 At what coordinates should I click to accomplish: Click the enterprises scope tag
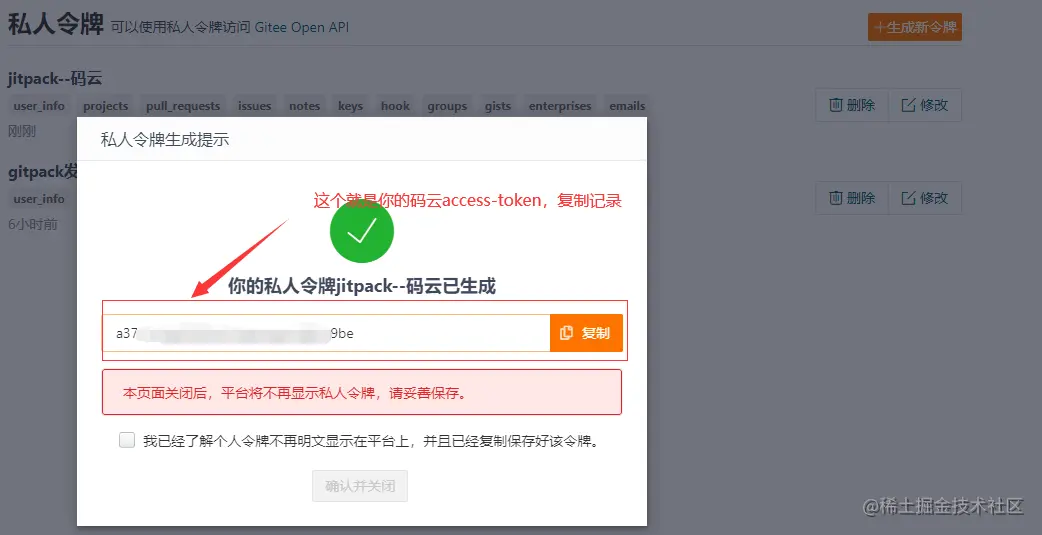[x=560, y=106]
